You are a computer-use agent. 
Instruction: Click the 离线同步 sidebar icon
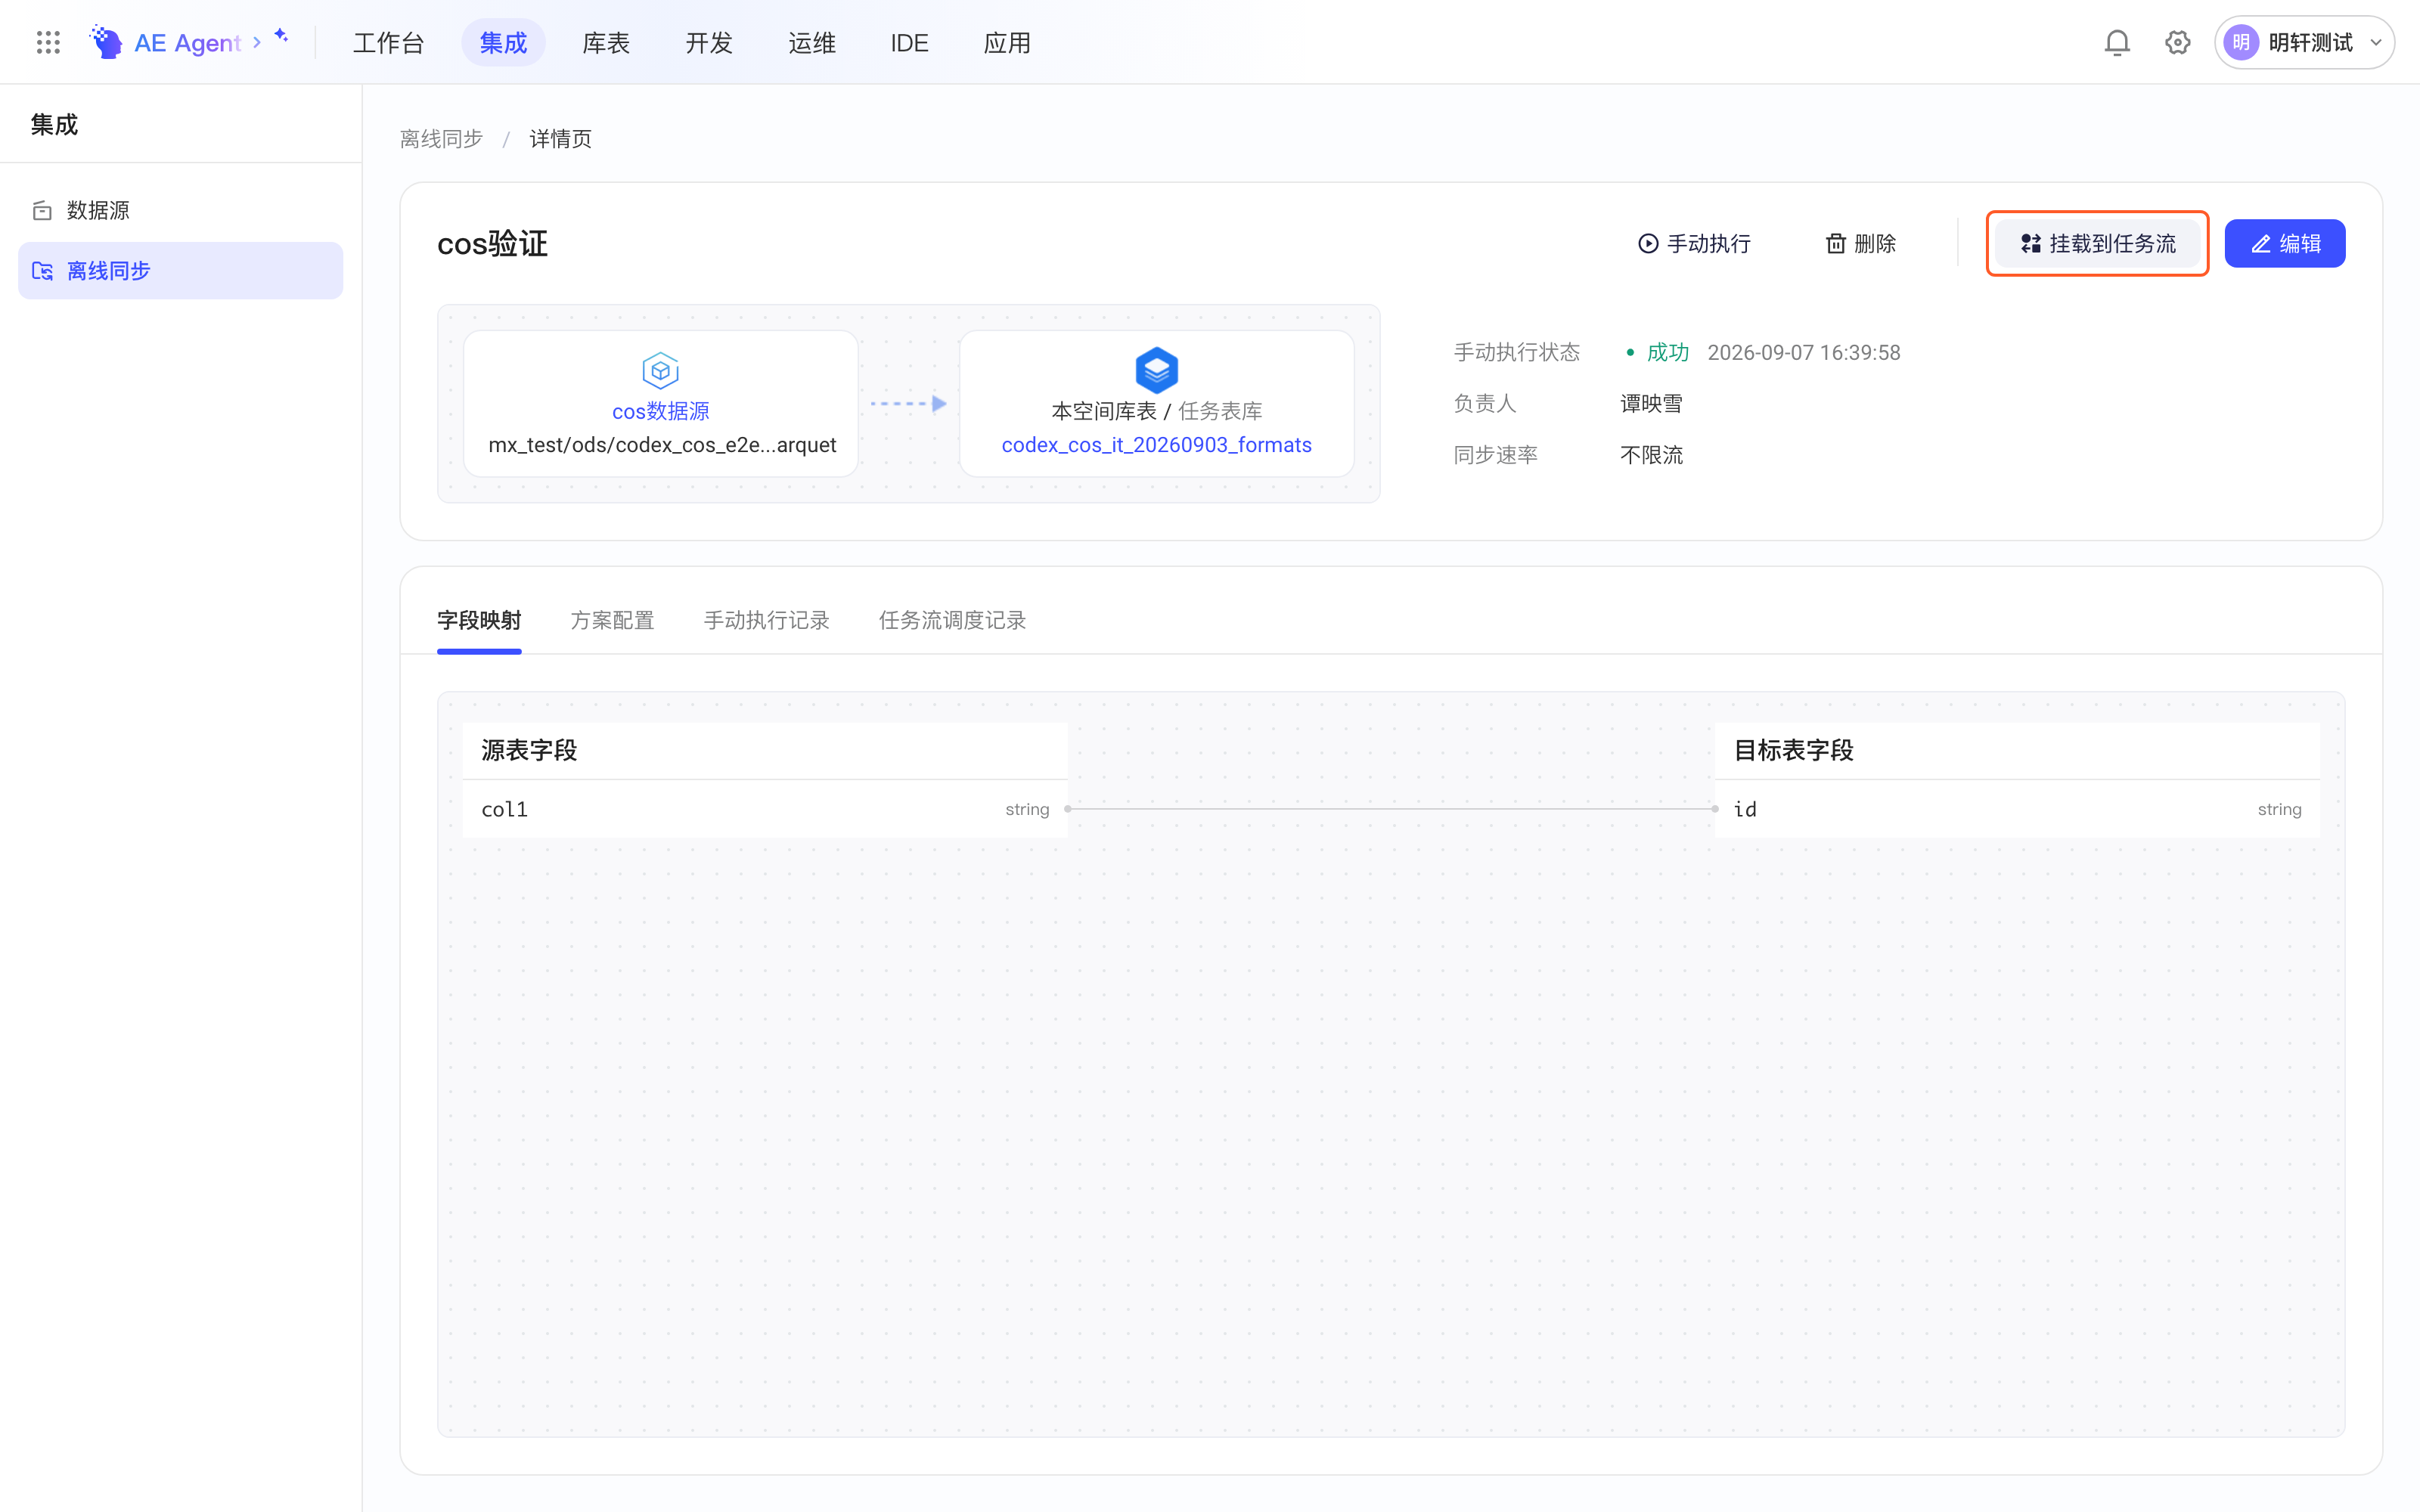pos(42,271)
